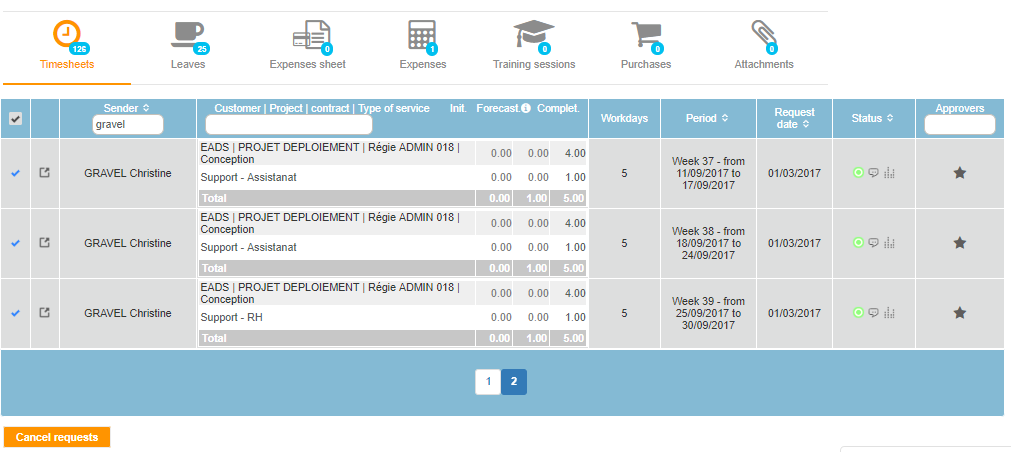Click the green status circle for Week 39
Screen dimensions: 1011x452
point(858,313)
